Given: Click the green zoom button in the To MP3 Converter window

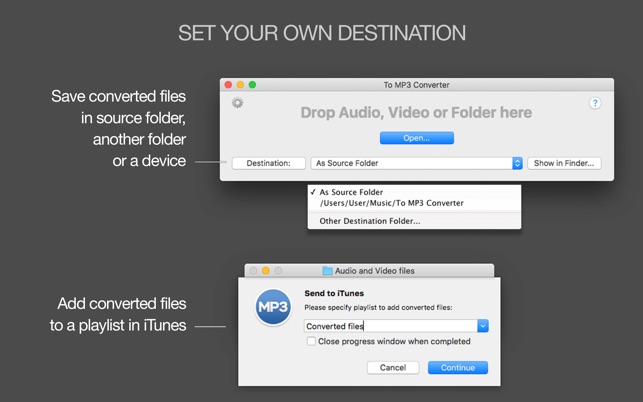Looking at the screenshot, I should click(x=252, y=85).
